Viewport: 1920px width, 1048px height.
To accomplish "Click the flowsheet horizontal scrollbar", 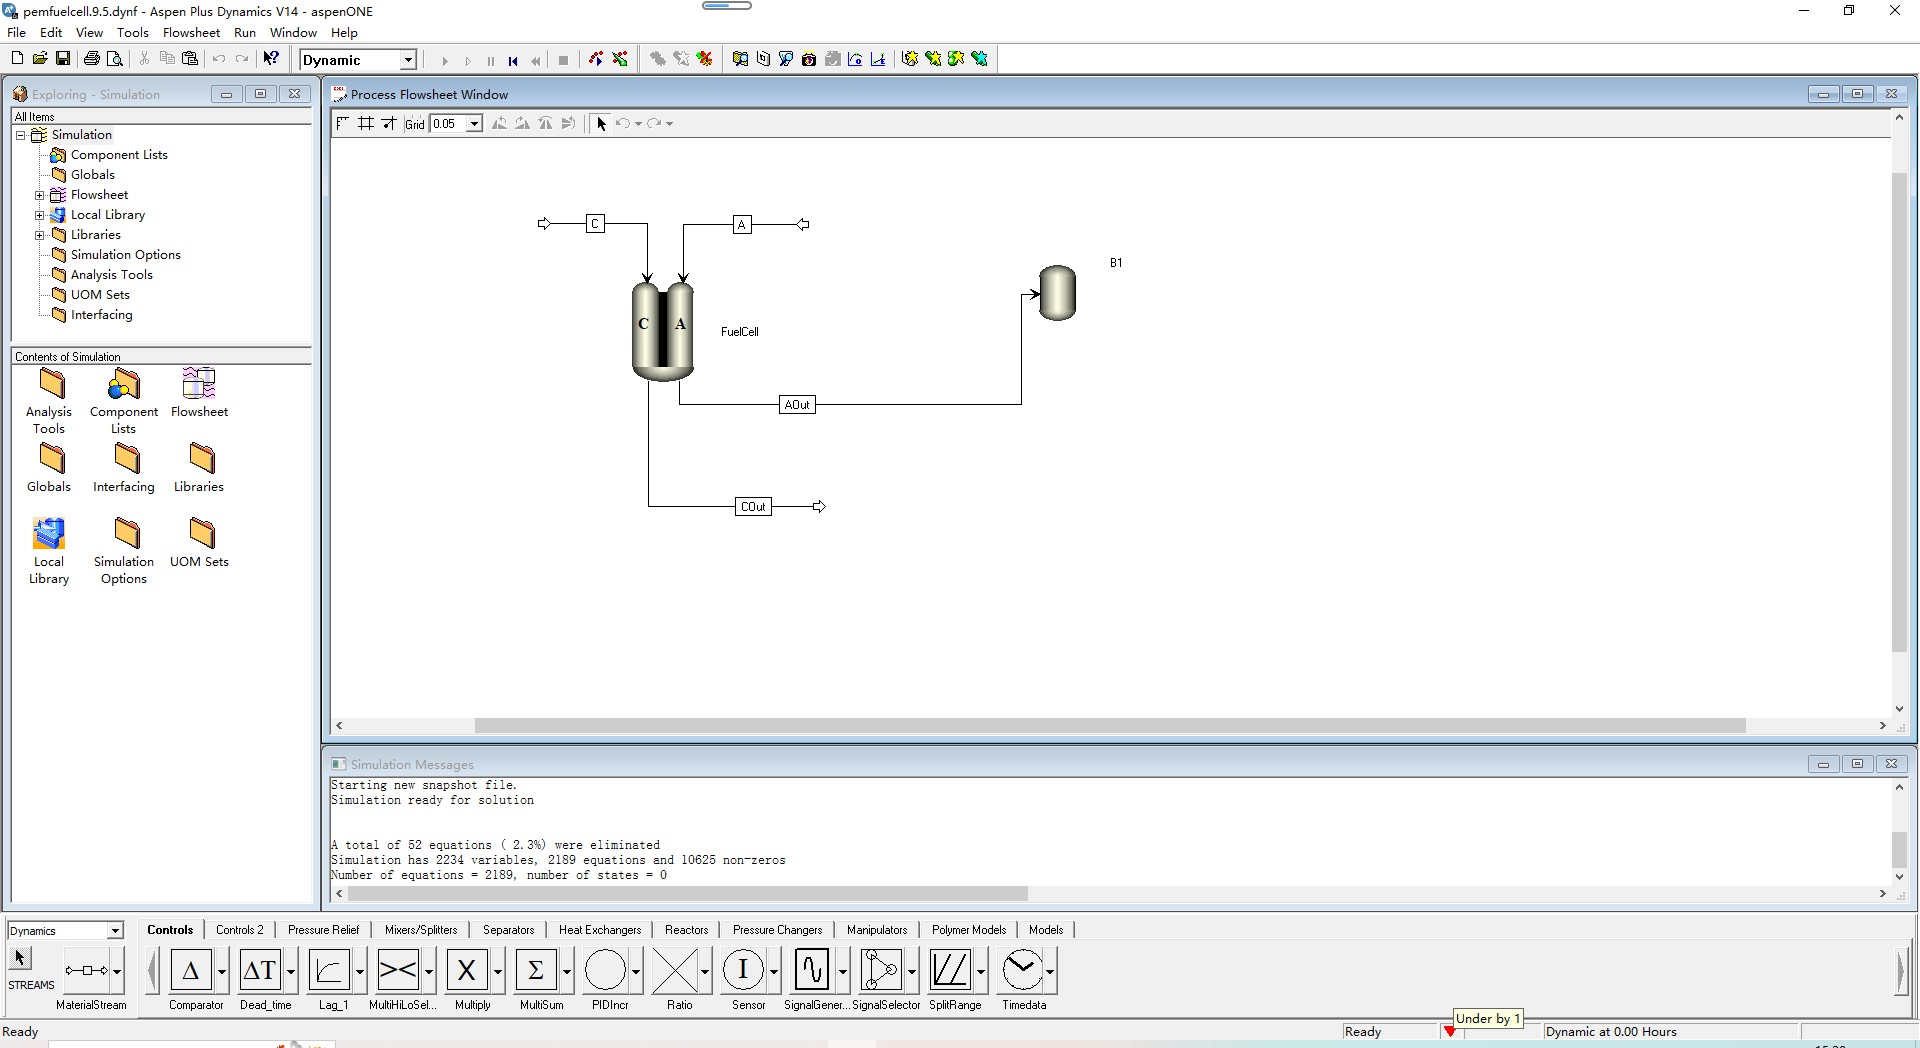I will point(1110,726).
